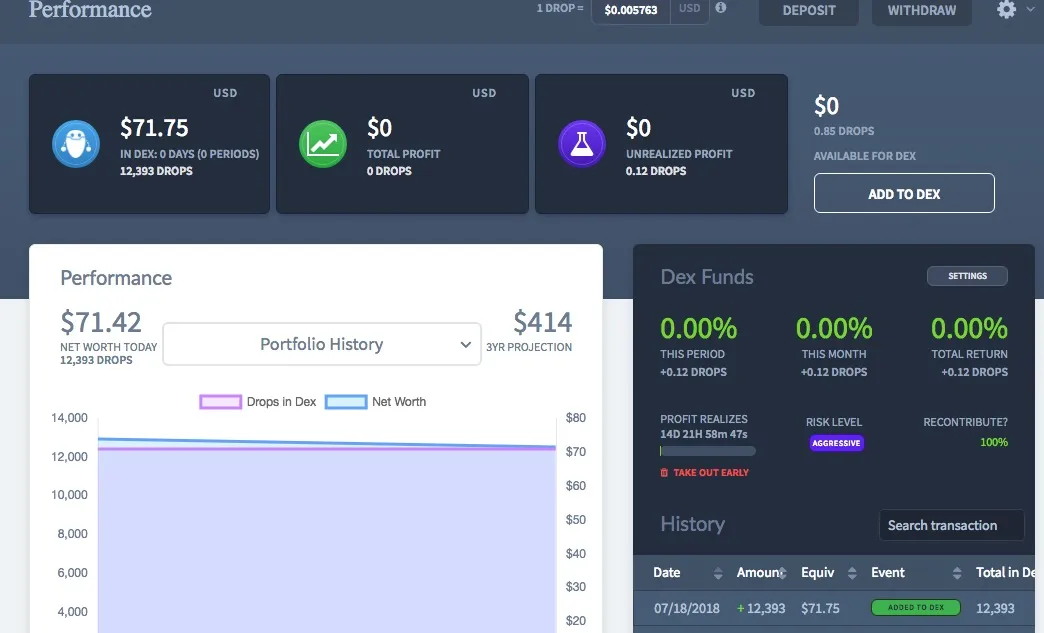The height and width of the screenshot is (633, 1044).
Task: Click the trash icon next to Take Out Early
Action: point(664,473)
